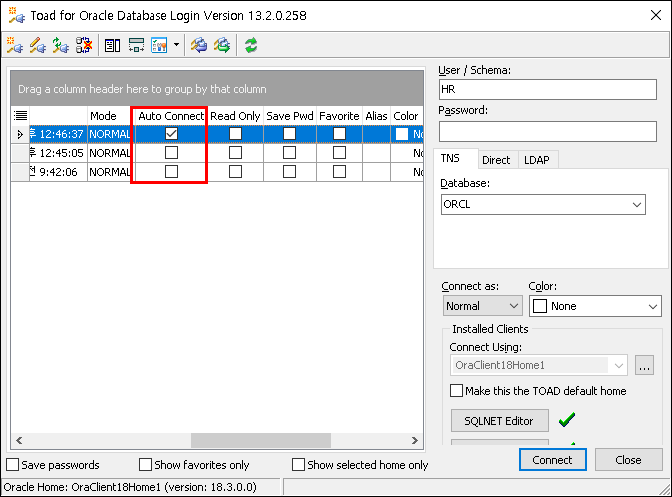Open the Connect as Normal dropdown
Image resolution: width=672 pixels, height=497 pixels.
click(x=514, y=306)
